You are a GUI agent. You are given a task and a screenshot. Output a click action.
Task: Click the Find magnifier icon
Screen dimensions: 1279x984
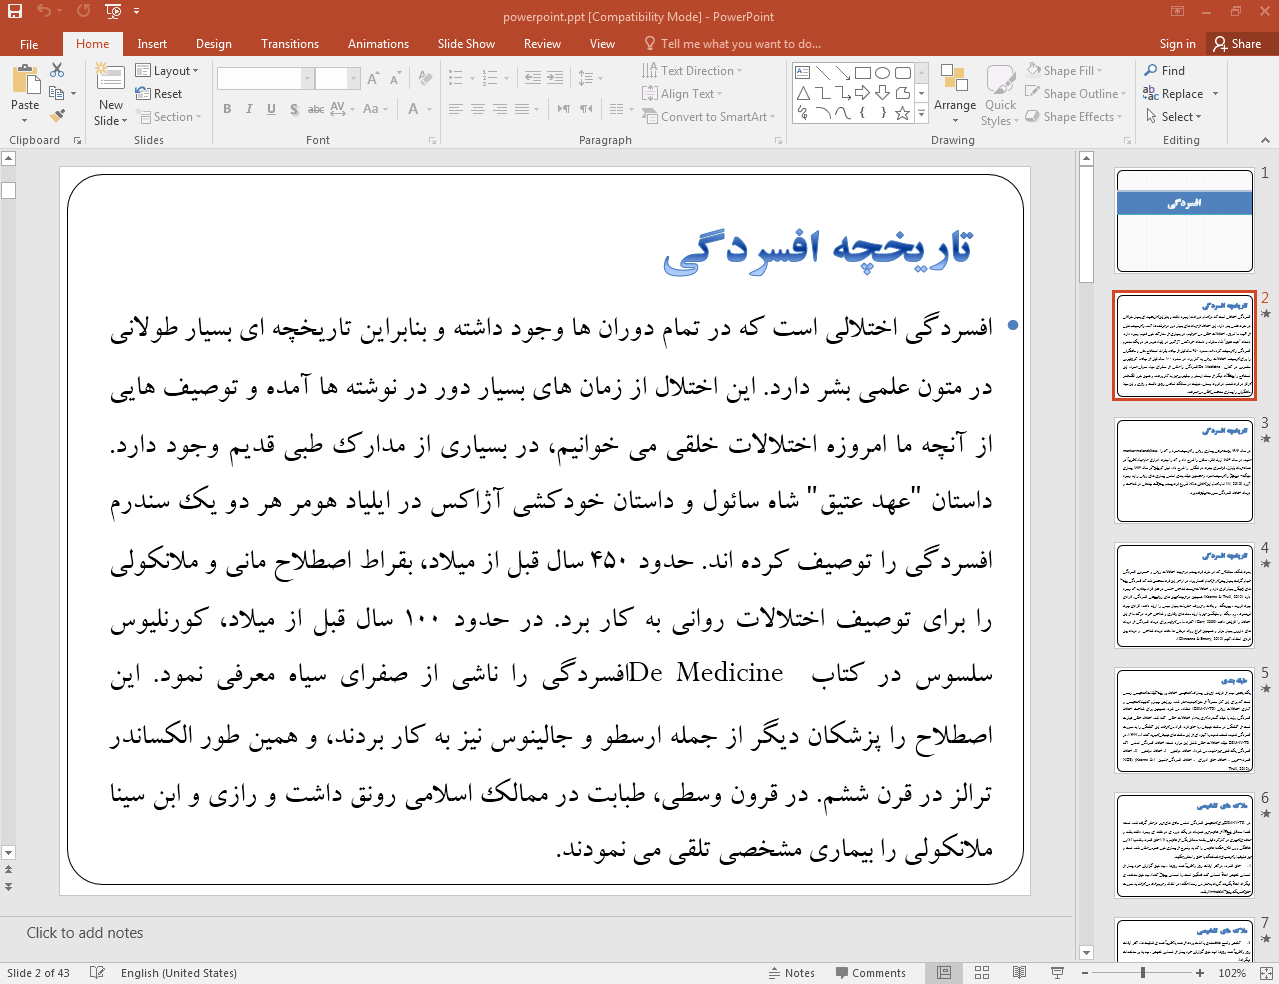coord(1152,71)
